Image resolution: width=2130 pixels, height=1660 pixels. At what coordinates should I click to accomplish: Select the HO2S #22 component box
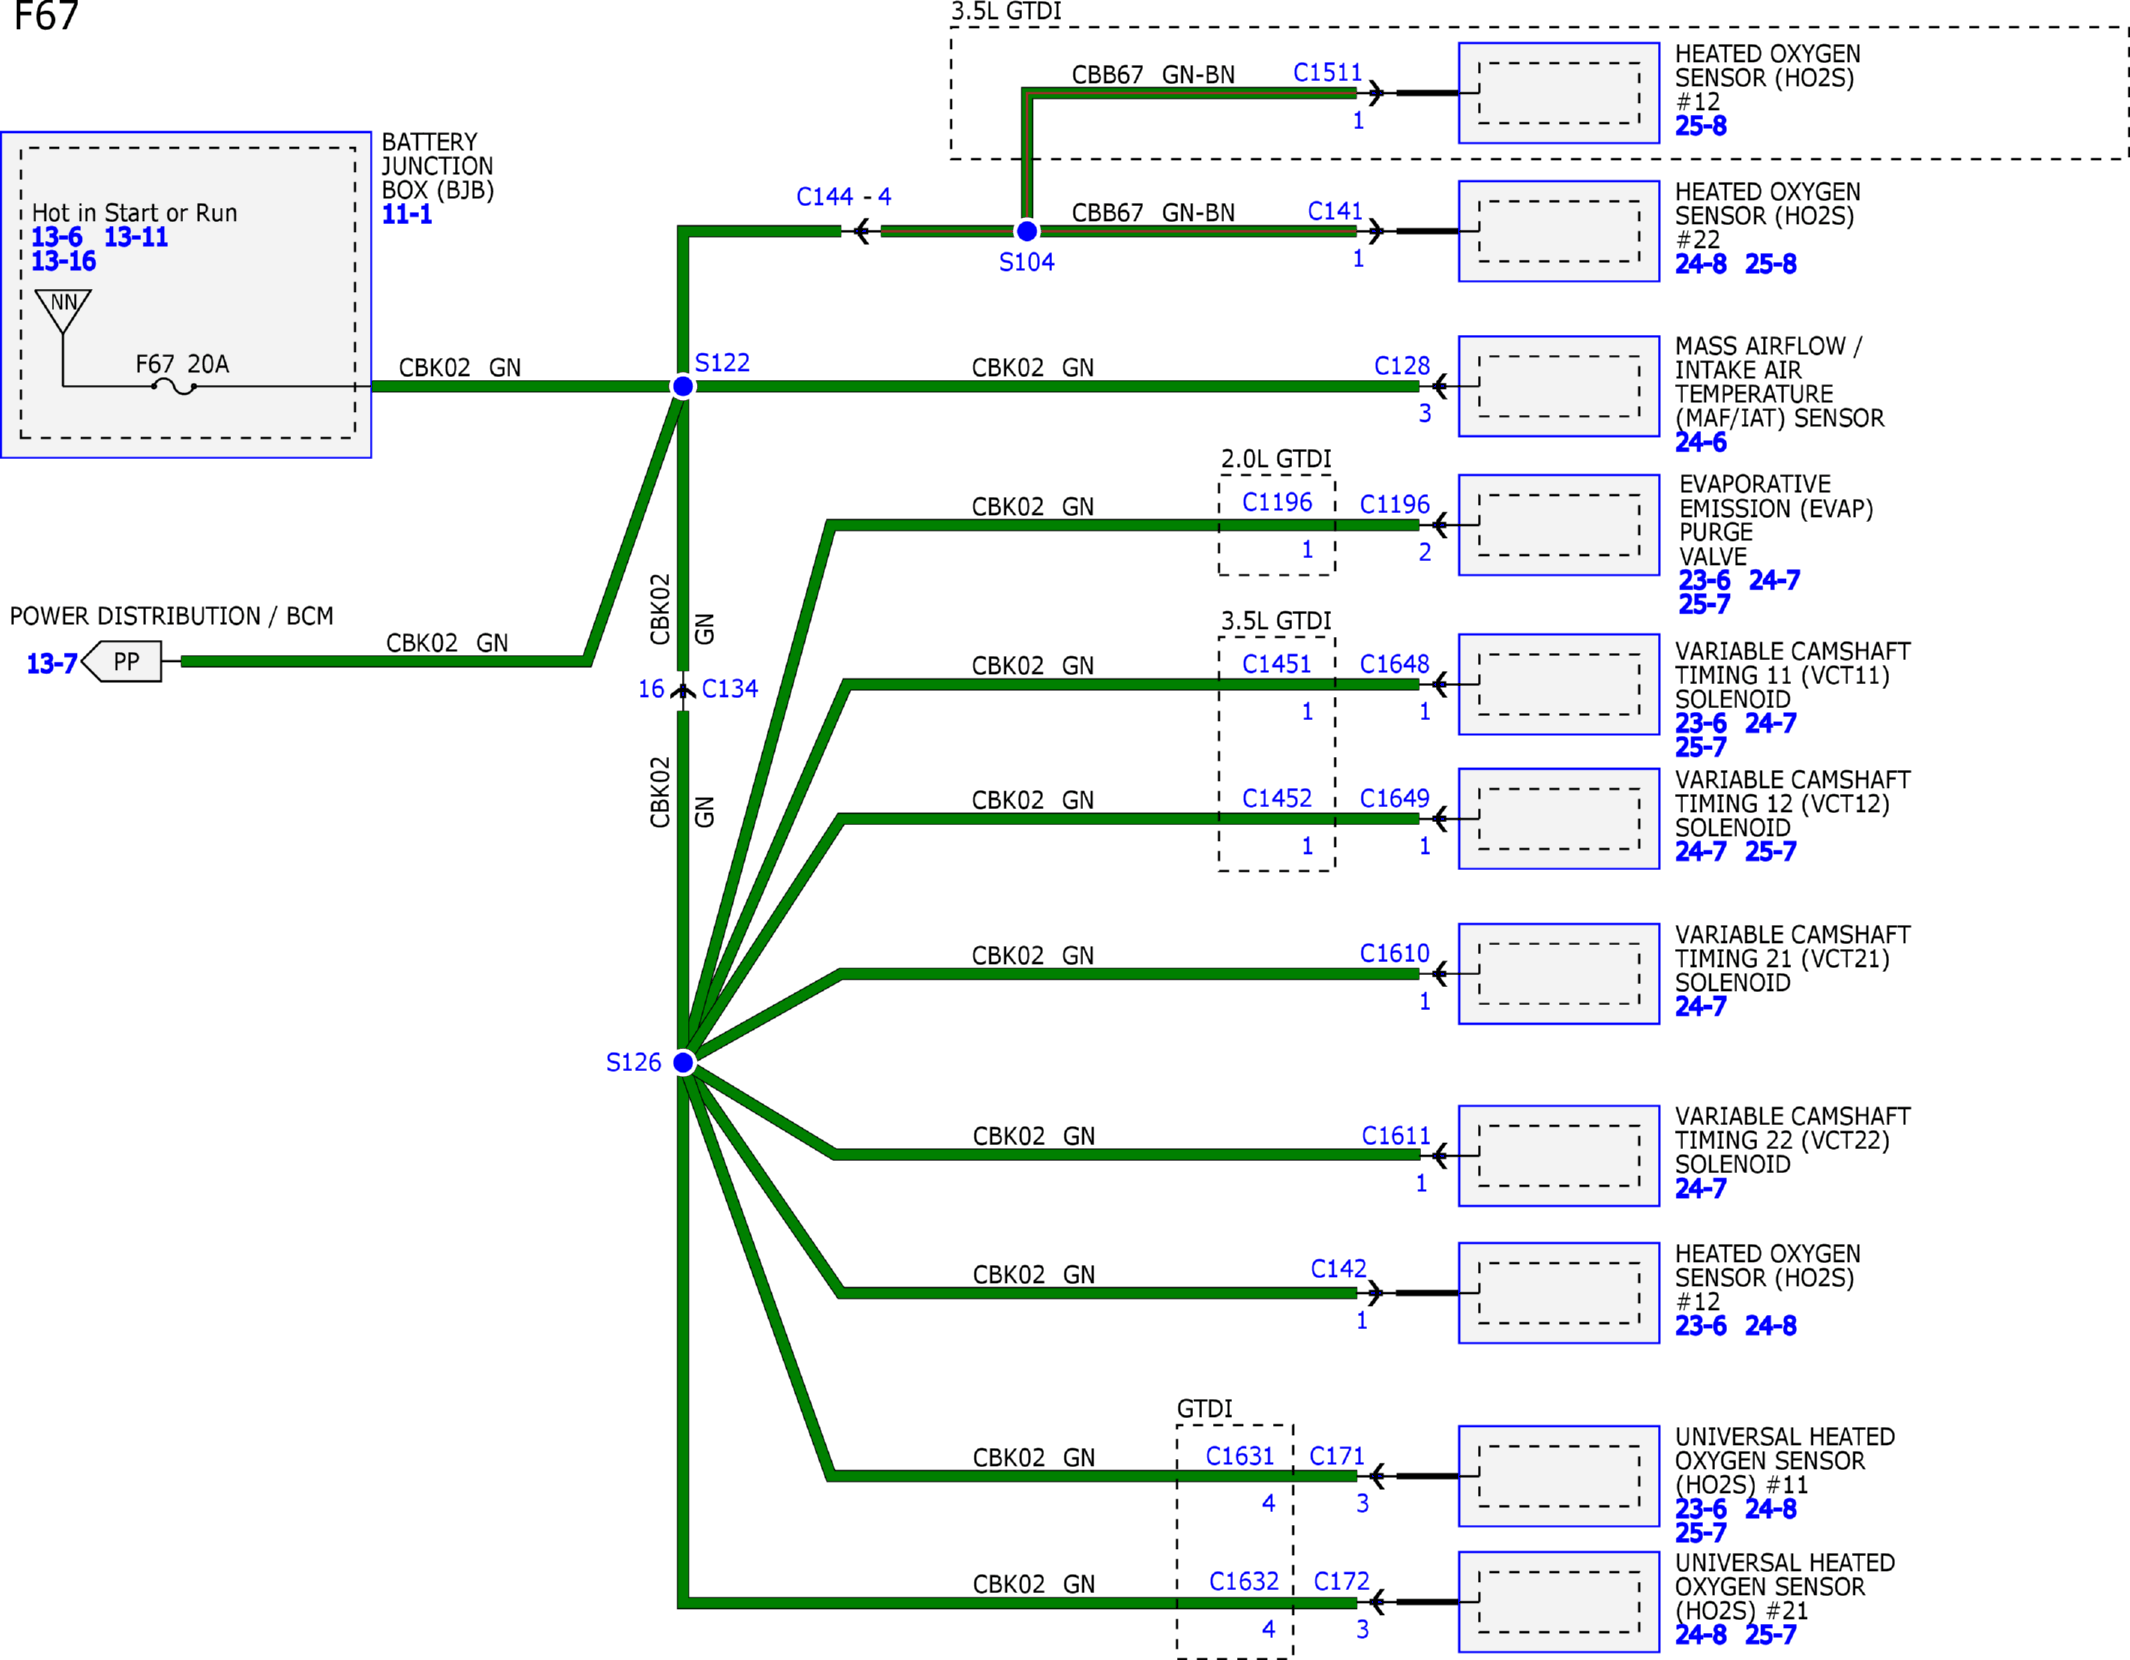click(1559, 231)
